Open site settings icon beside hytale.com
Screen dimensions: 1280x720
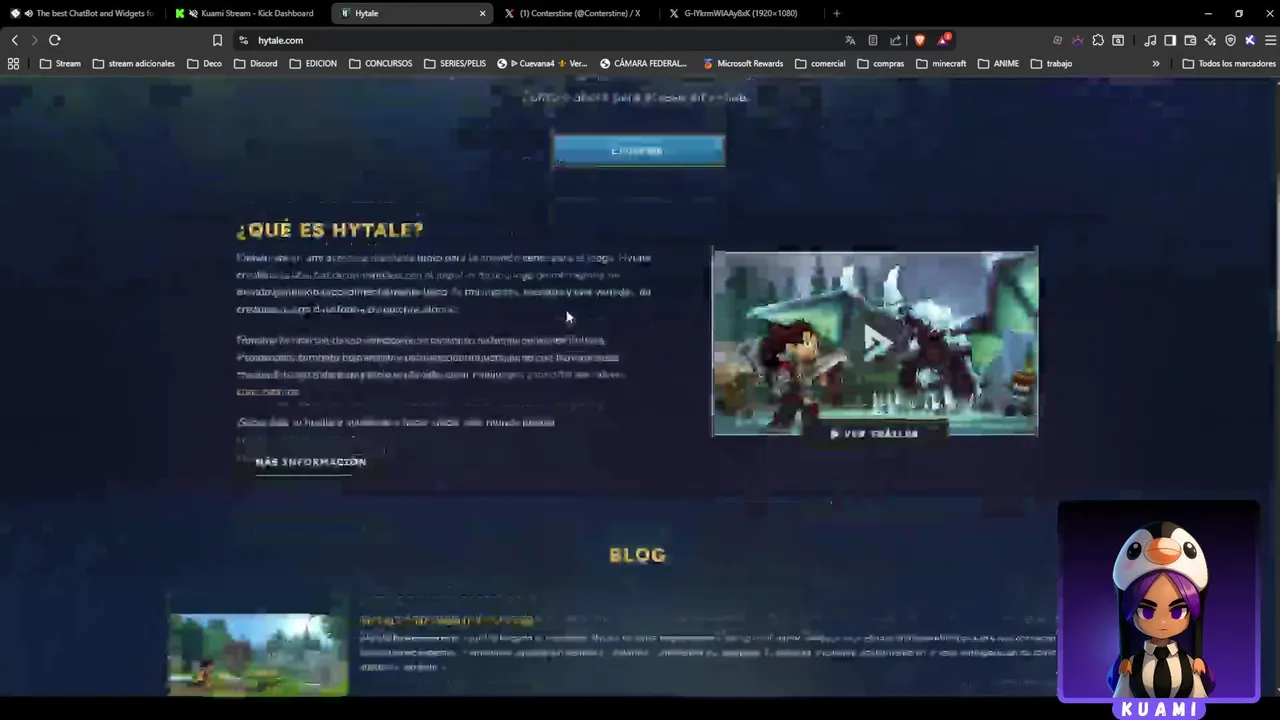[243, 40]
